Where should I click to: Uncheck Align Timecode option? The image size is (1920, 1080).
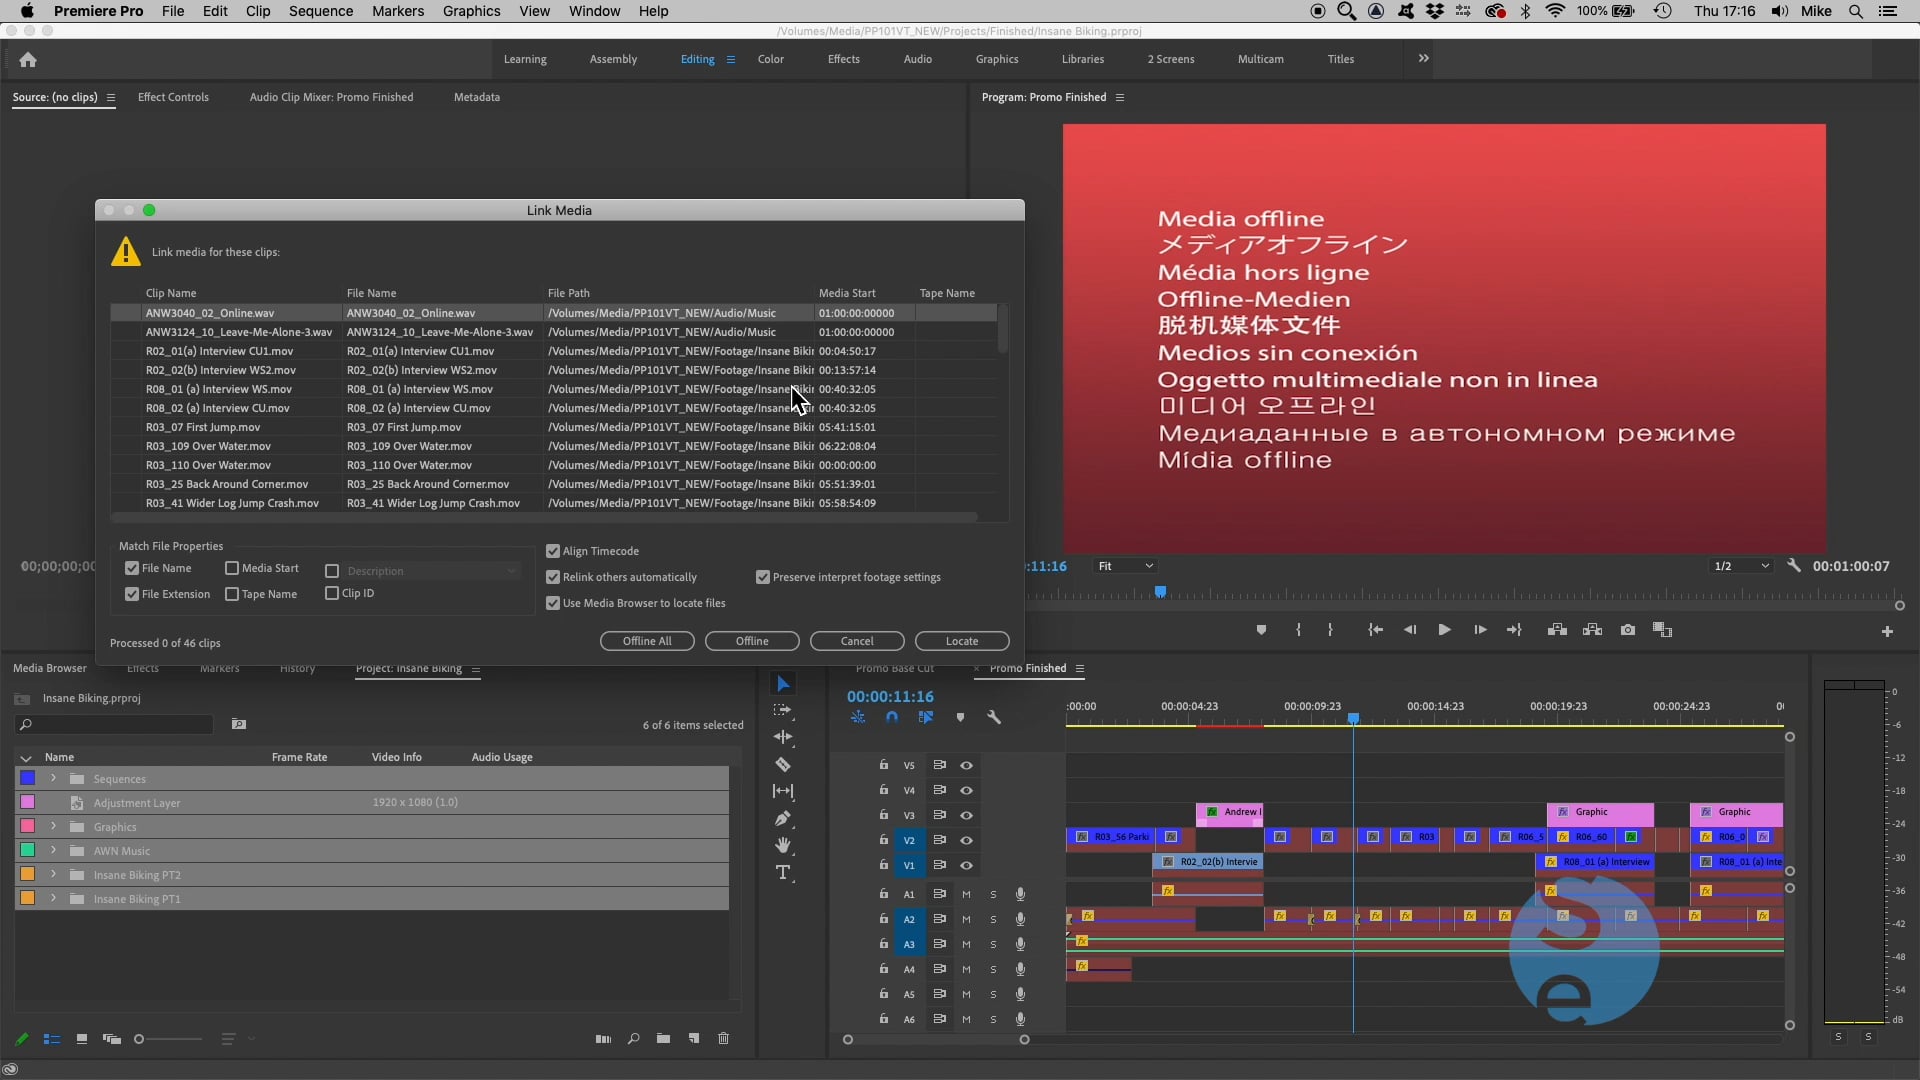tap(553, 551)
